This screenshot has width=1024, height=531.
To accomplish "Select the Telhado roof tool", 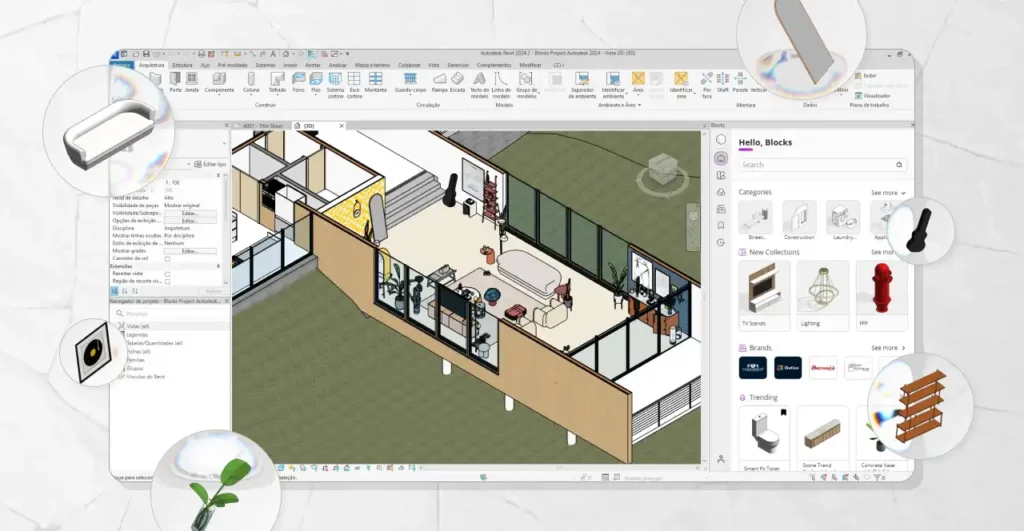I will pos(277,82).
